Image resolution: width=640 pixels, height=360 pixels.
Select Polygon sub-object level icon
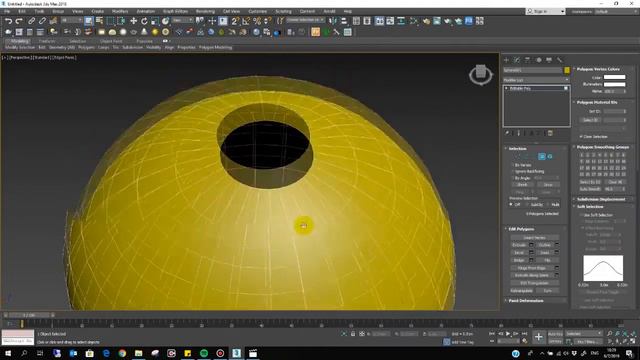click(x=542, y=156)
